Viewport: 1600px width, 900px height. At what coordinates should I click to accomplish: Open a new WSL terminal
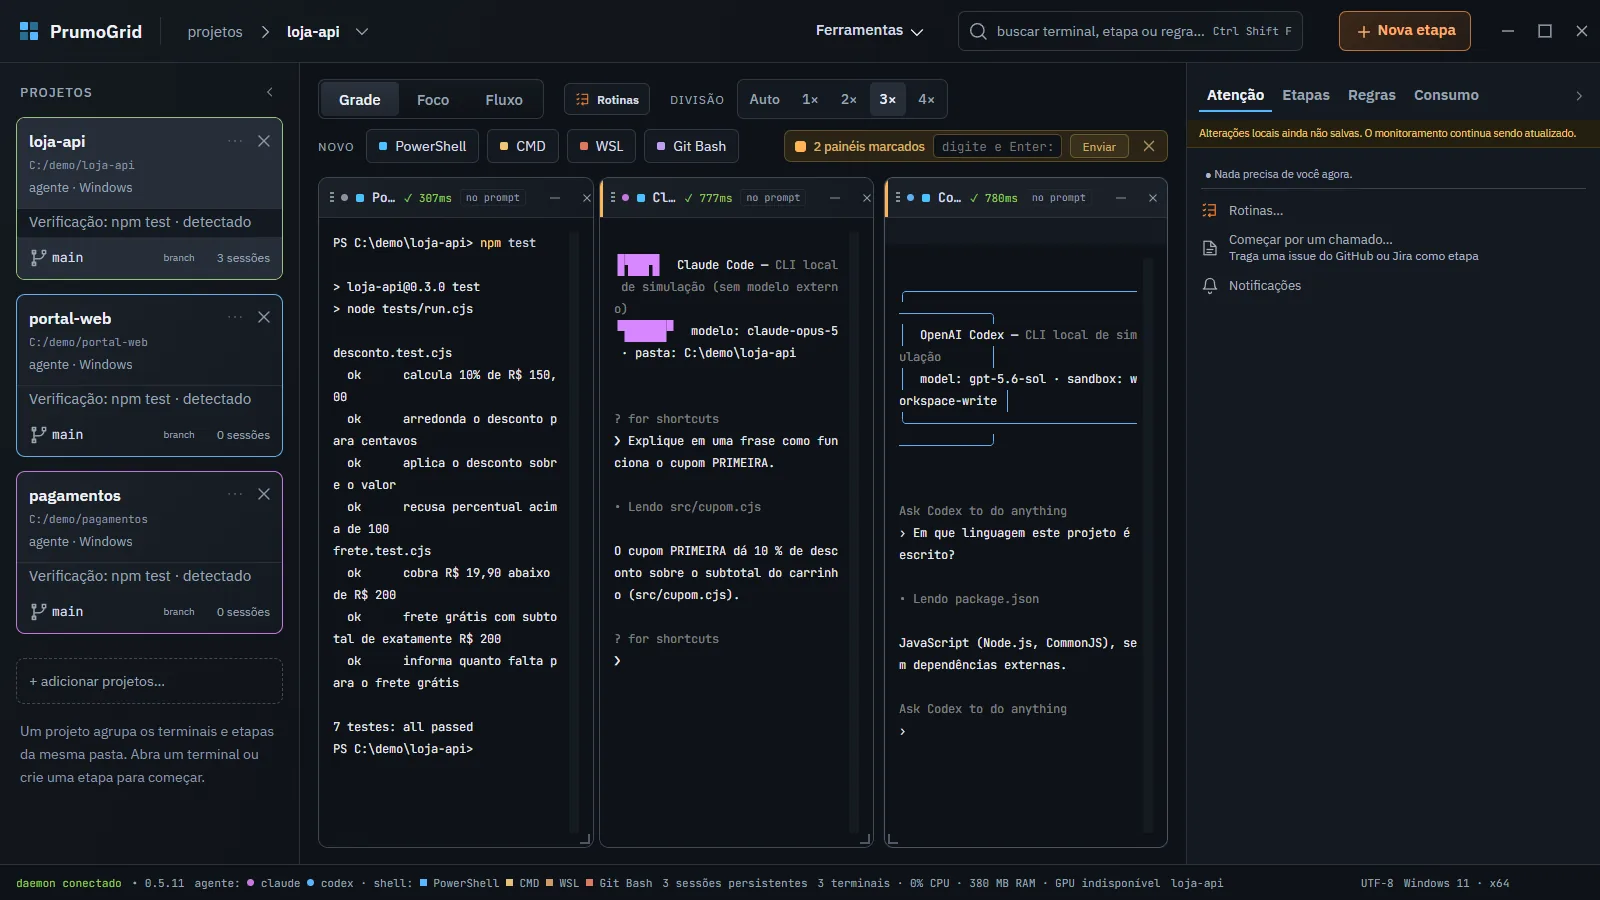coord(601,146)
